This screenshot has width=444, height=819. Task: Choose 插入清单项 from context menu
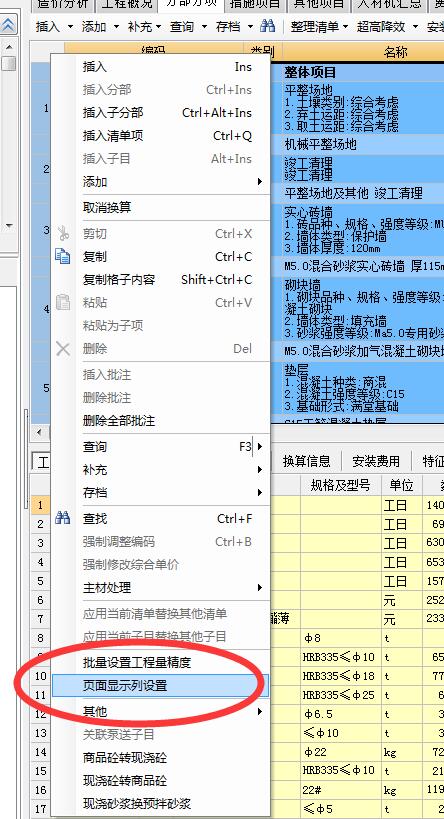click(160, 136)
